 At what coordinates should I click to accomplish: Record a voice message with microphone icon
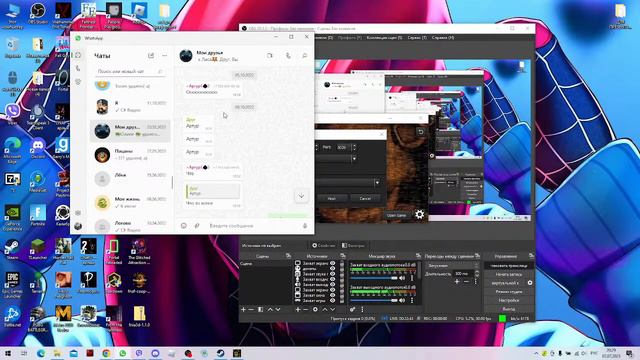[304, 226]
